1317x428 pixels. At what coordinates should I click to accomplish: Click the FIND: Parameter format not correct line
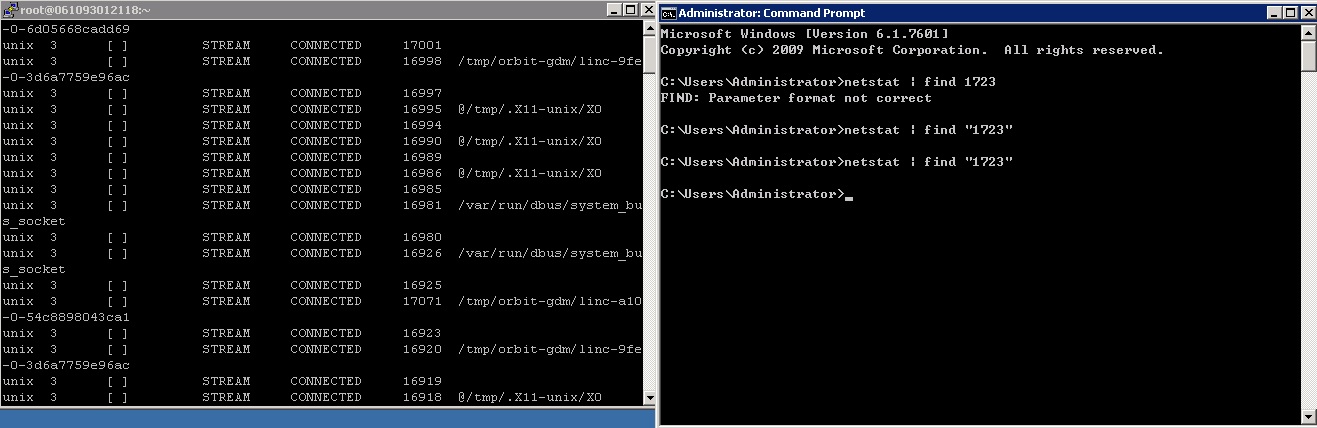point(796,98)
